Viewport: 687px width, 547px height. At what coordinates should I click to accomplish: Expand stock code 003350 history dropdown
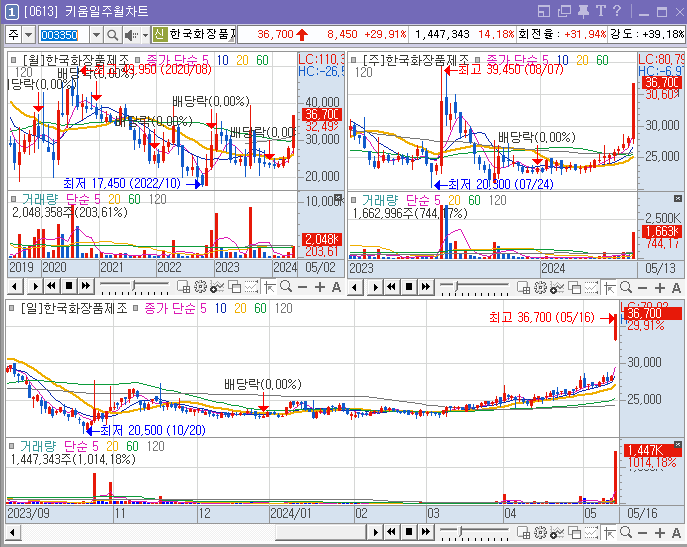click(x=96, y=35)
